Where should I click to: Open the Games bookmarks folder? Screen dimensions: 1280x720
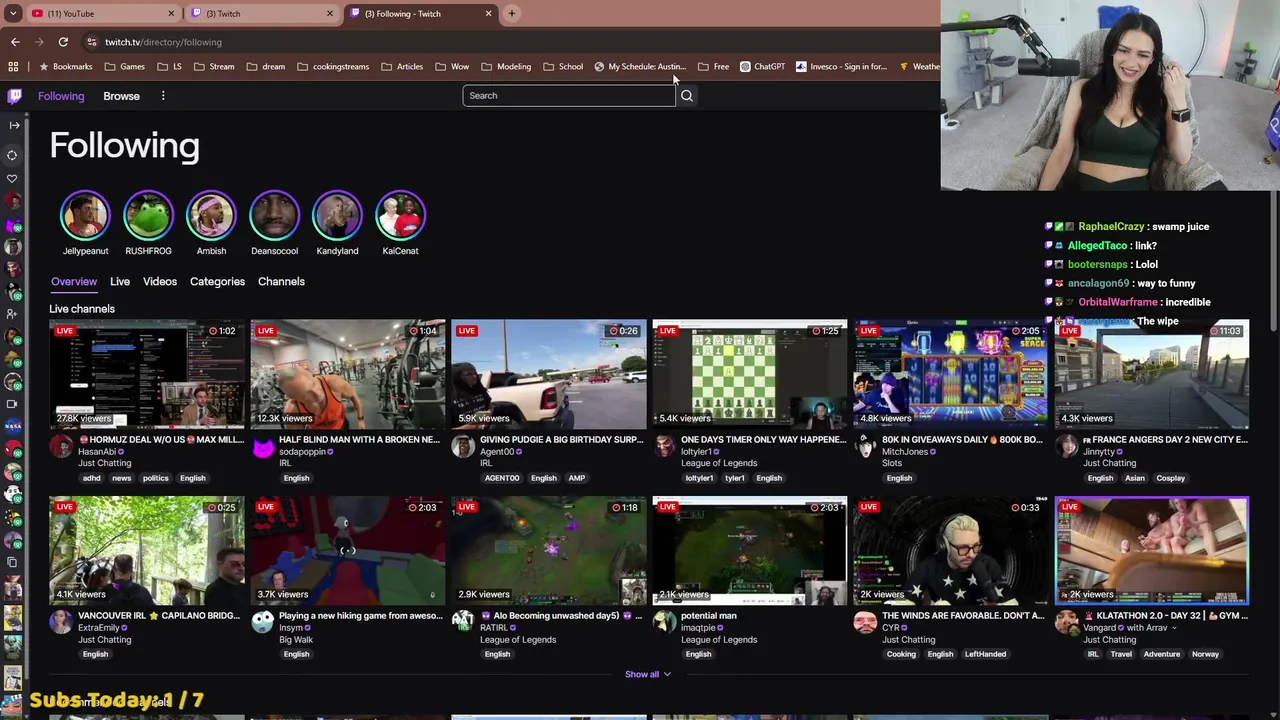[x=124, y=67]
